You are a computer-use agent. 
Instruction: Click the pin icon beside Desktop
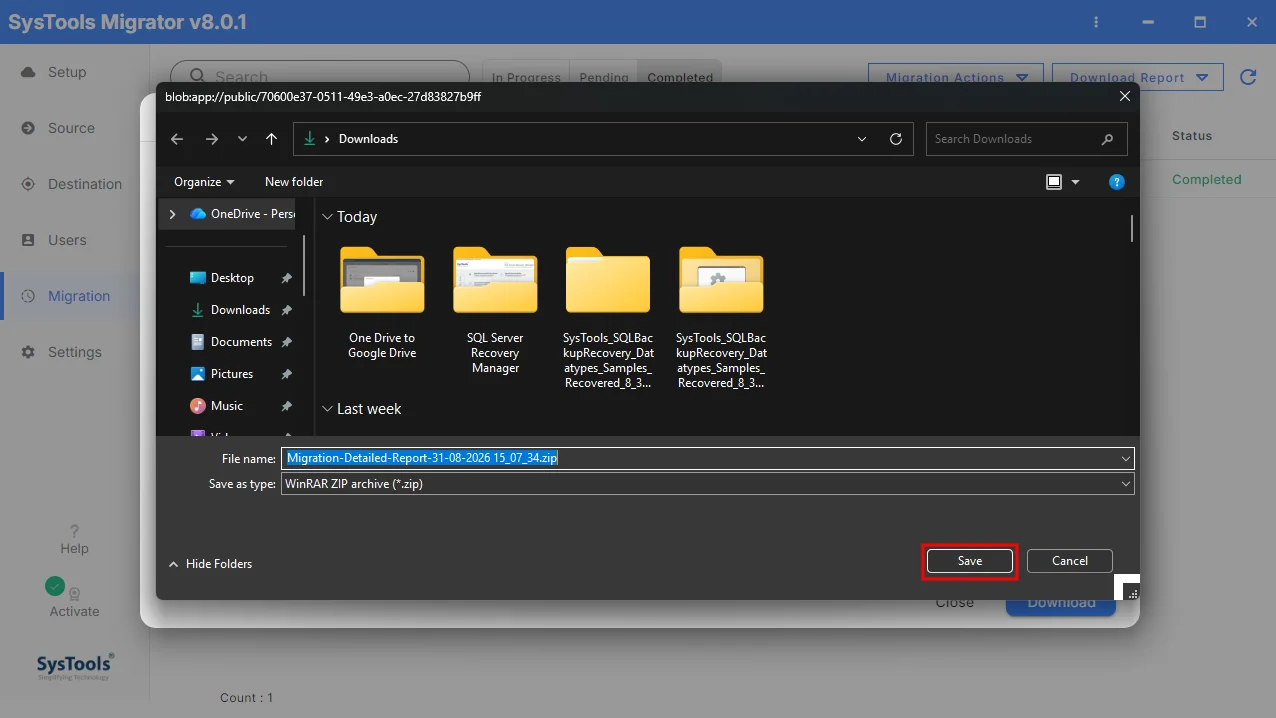[286, 278]
